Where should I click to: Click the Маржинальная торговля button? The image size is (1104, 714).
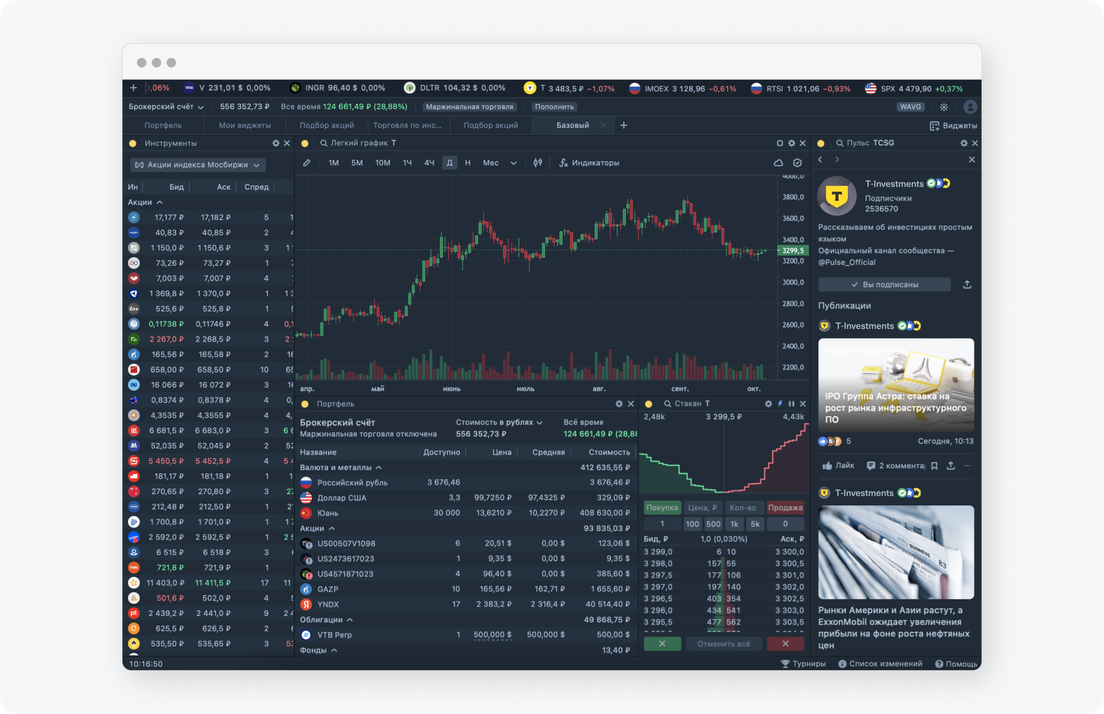[470, 107]
